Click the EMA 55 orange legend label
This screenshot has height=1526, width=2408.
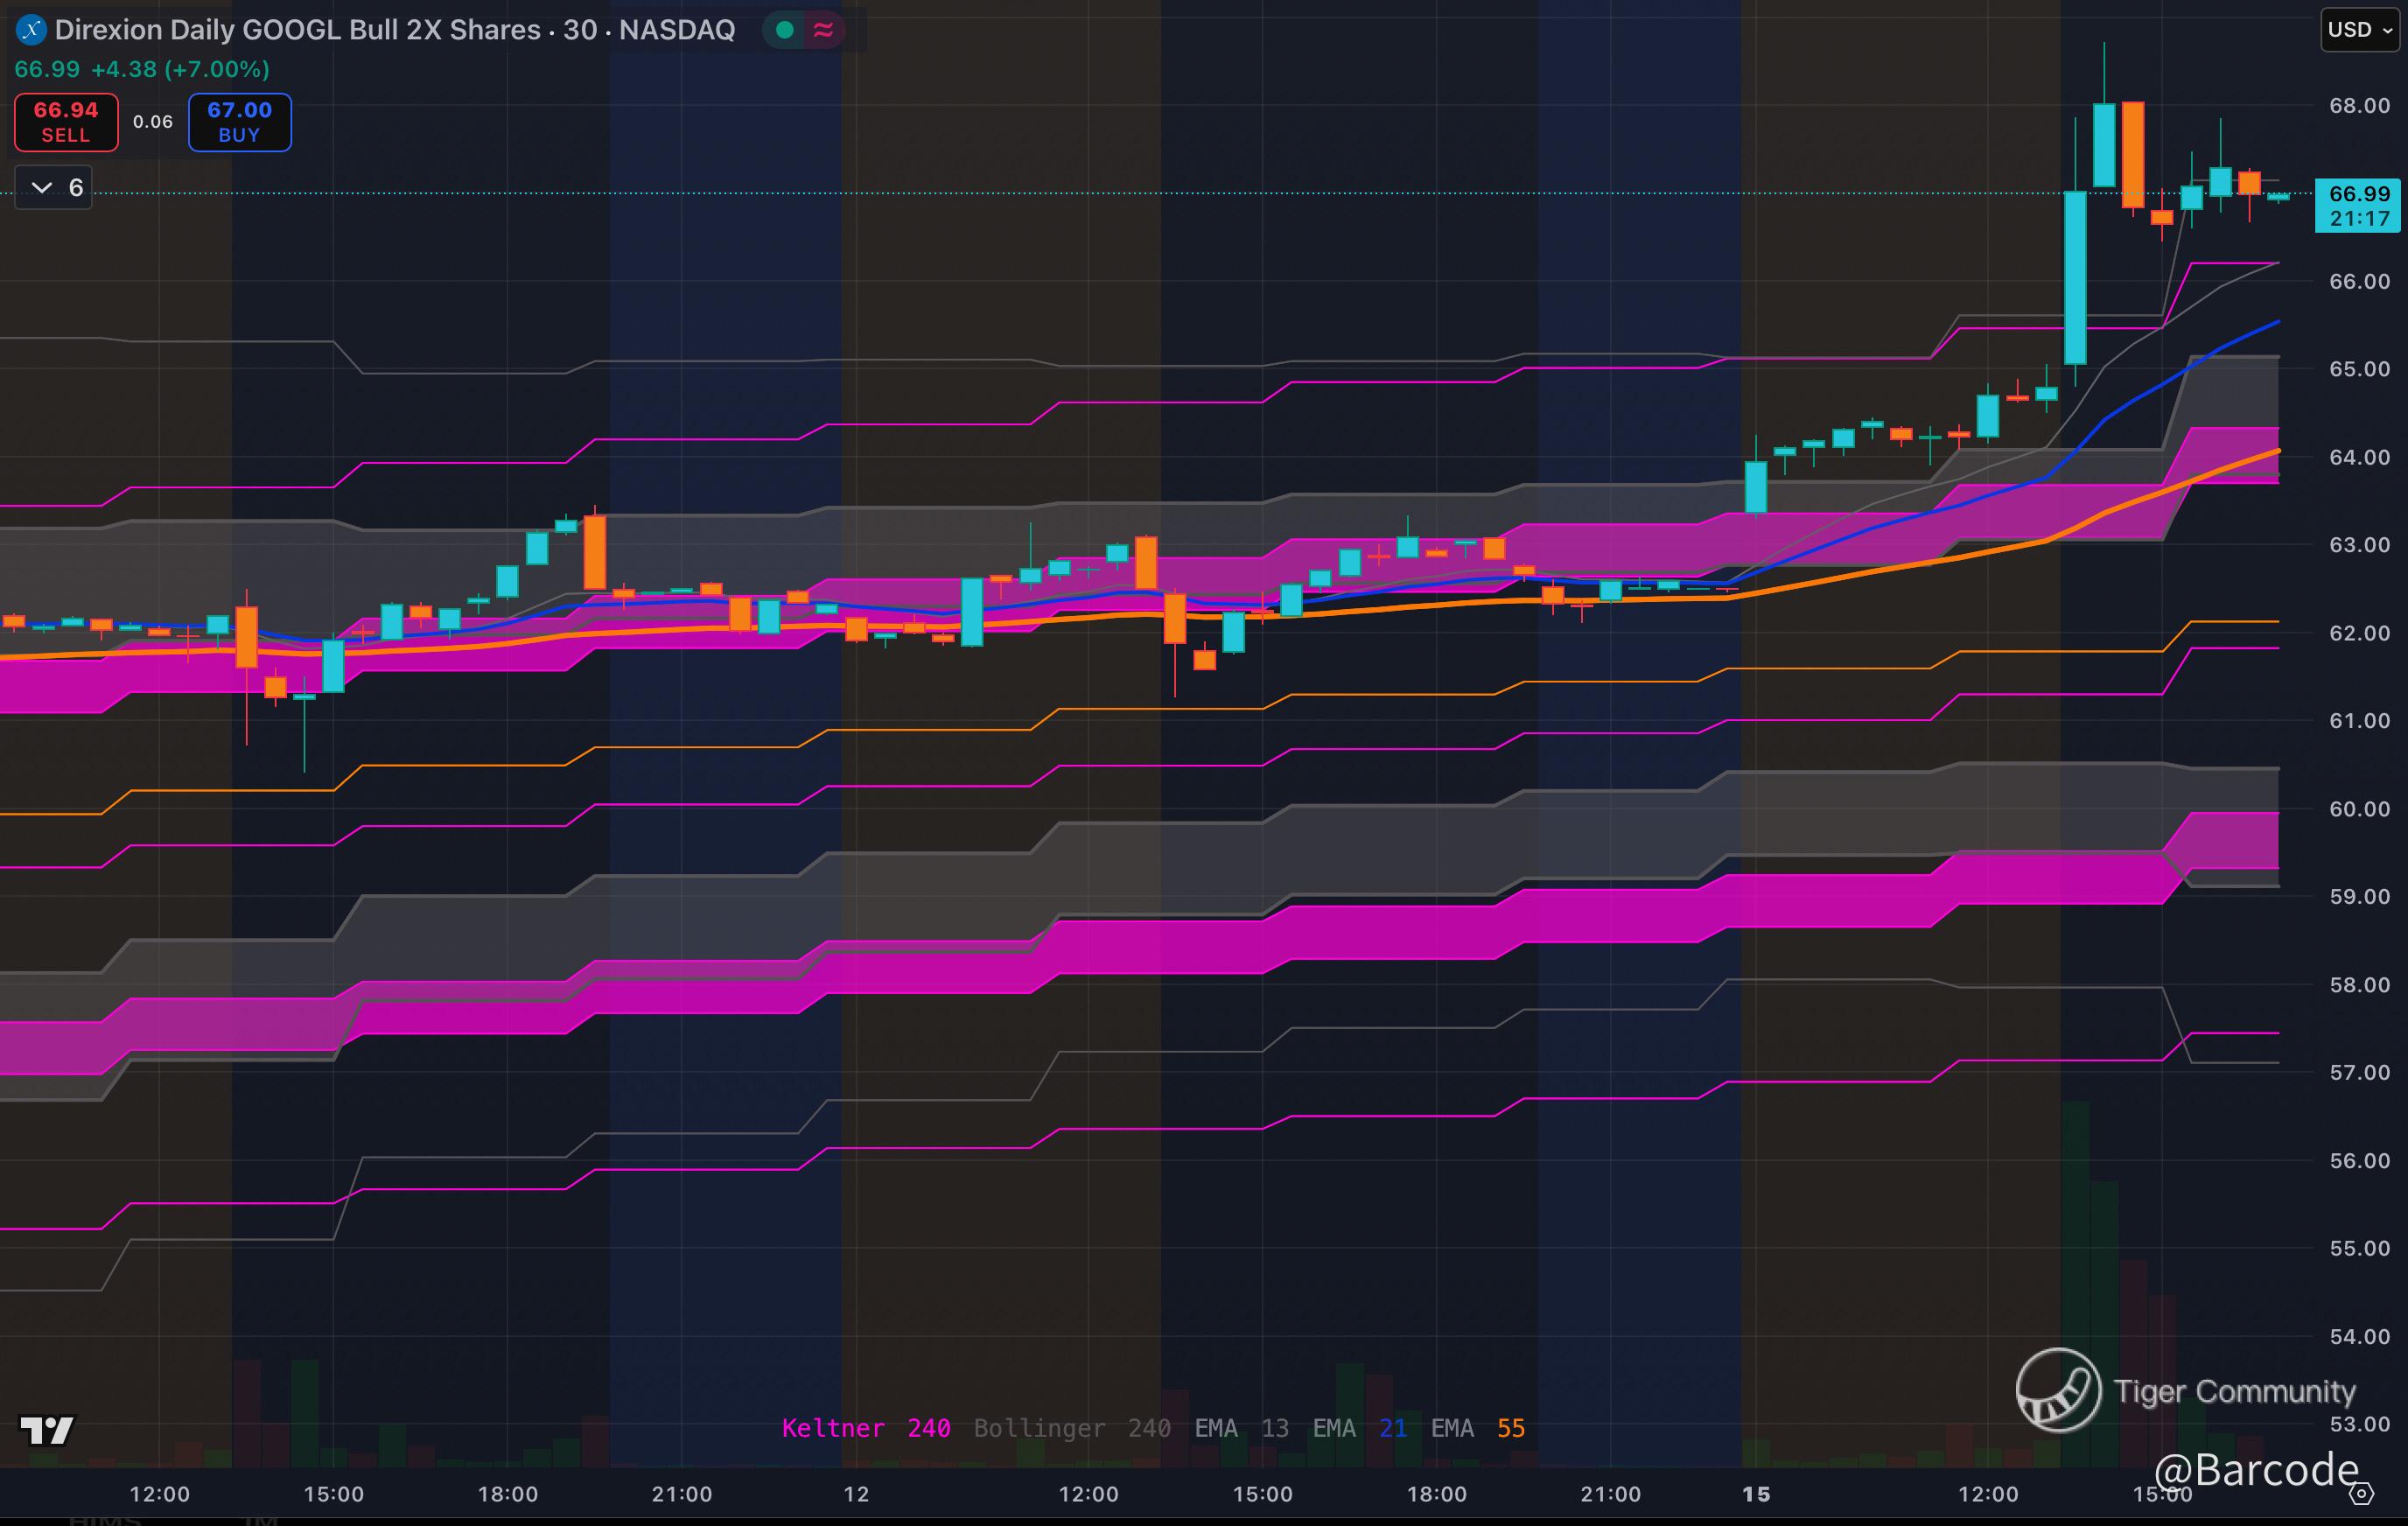[1477, 1428]
